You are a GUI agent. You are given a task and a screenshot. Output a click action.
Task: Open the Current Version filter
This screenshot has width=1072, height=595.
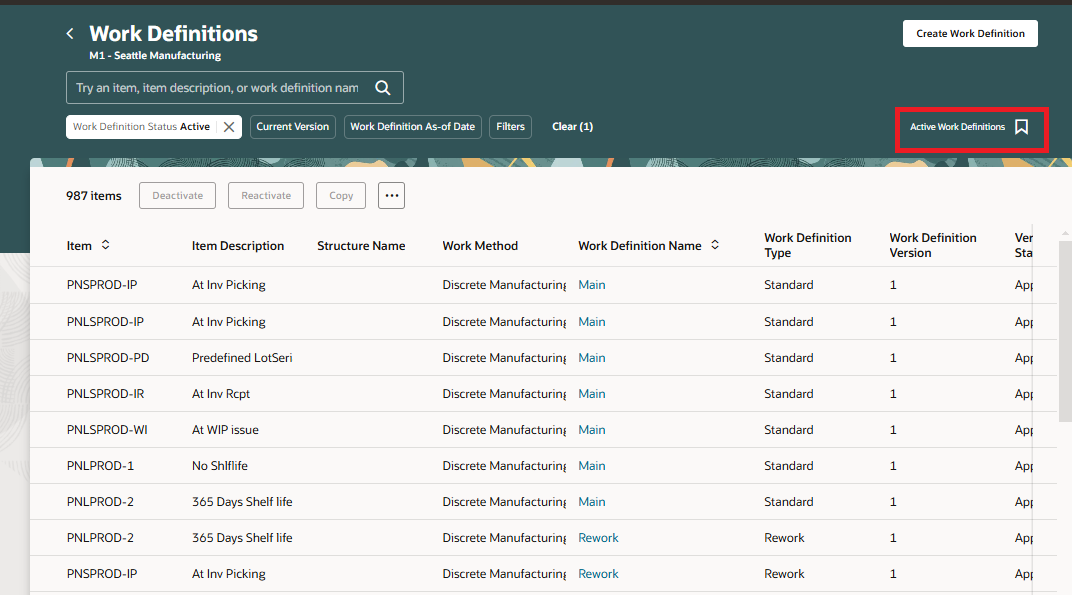(293, 127)
